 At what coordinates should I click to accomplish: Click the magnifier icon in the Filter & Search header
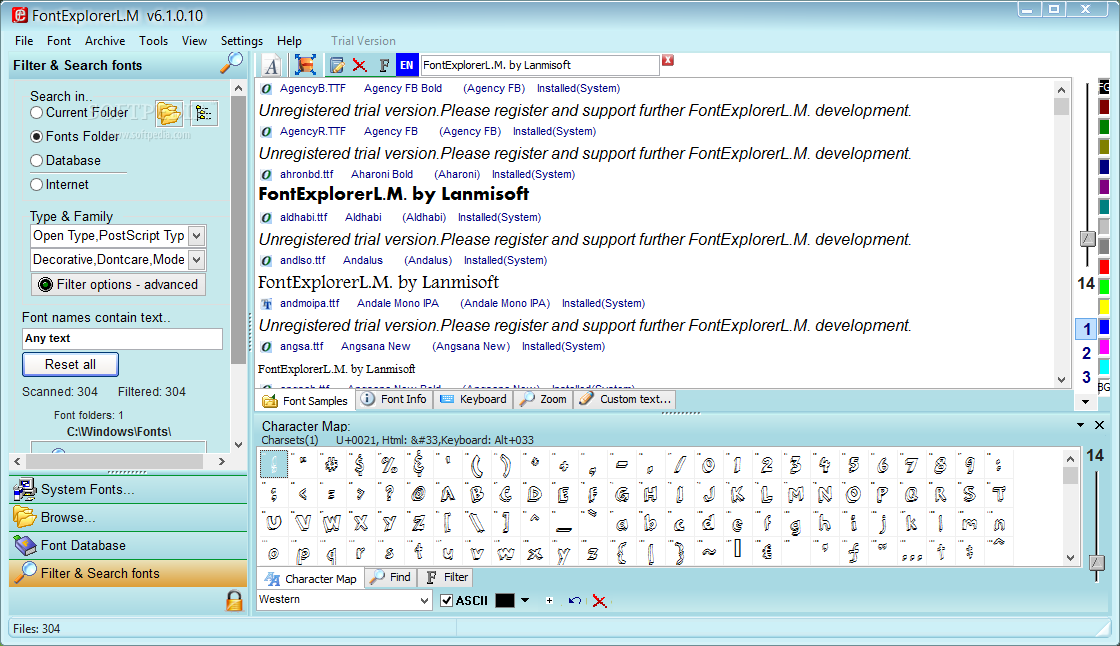[x=231, y=64]
